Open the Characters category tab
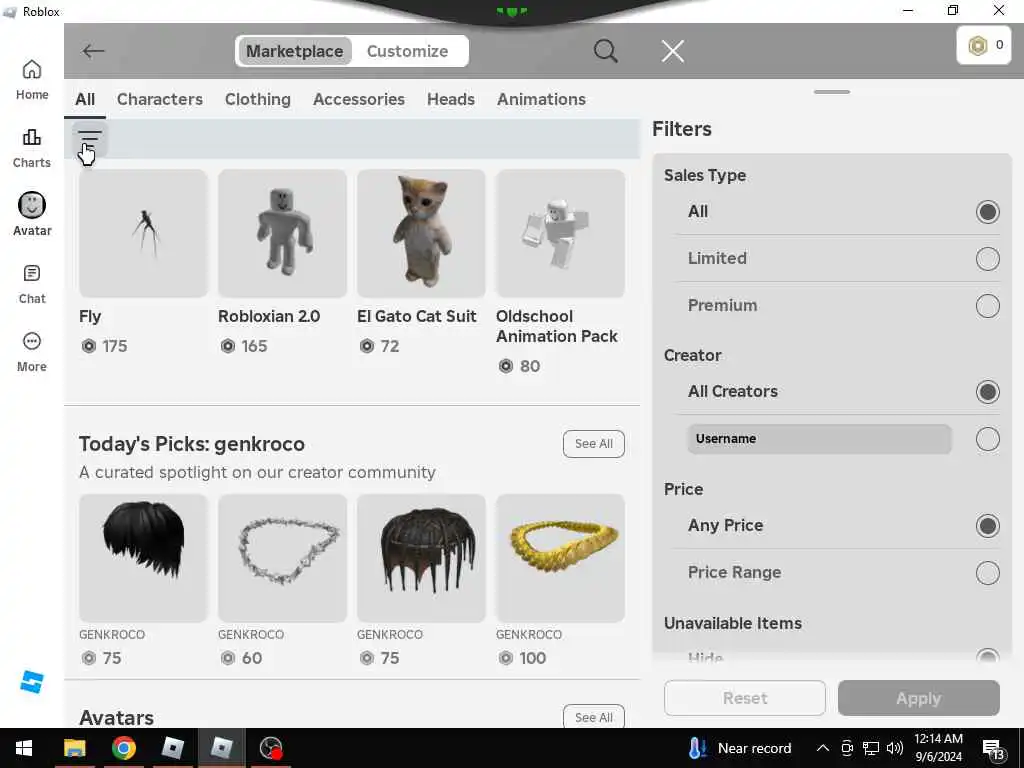The width and height of the screenshot is (1024, 768). click(160, 99)
